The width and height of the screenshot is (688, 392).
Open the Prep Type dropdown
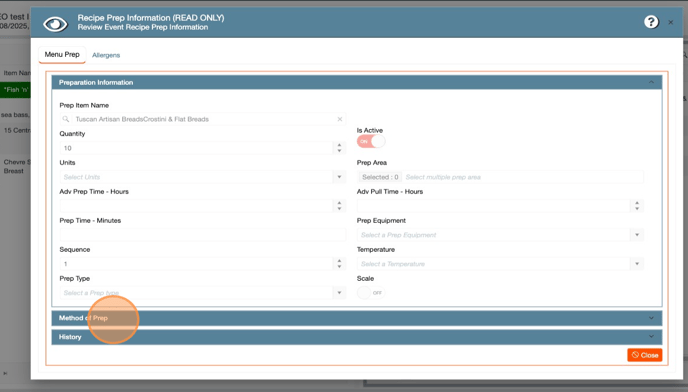coord(203,293)
